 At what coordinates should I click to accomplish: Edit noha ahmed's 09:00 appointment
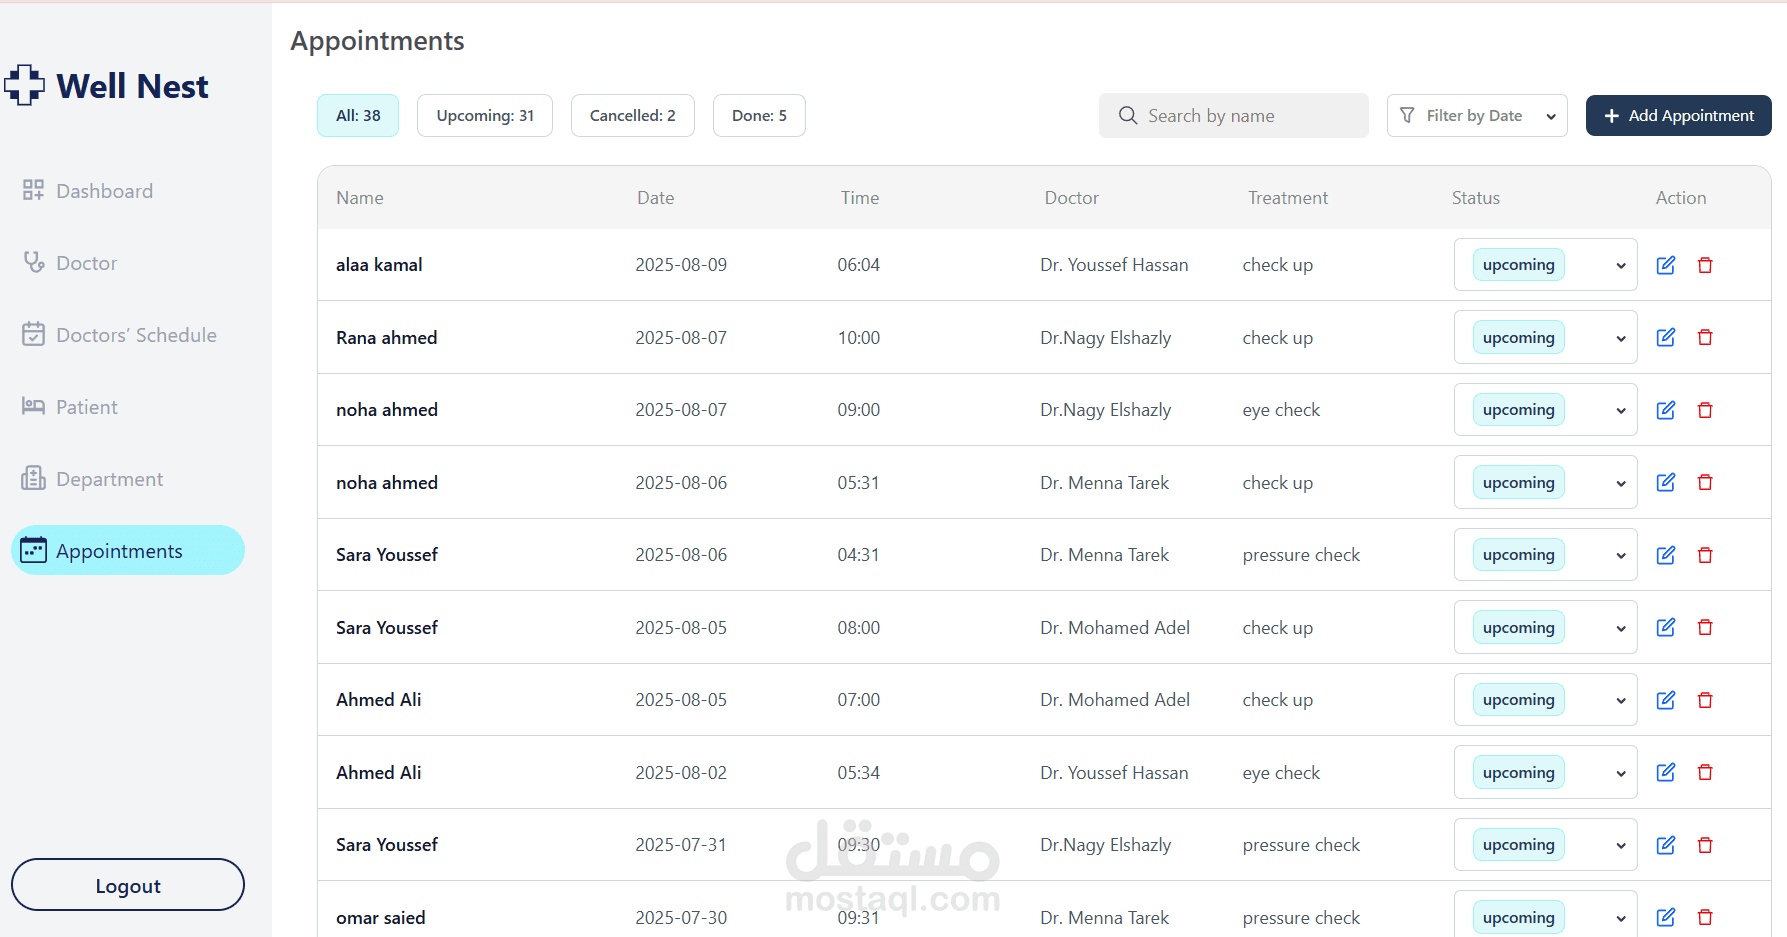(1666, 410)
